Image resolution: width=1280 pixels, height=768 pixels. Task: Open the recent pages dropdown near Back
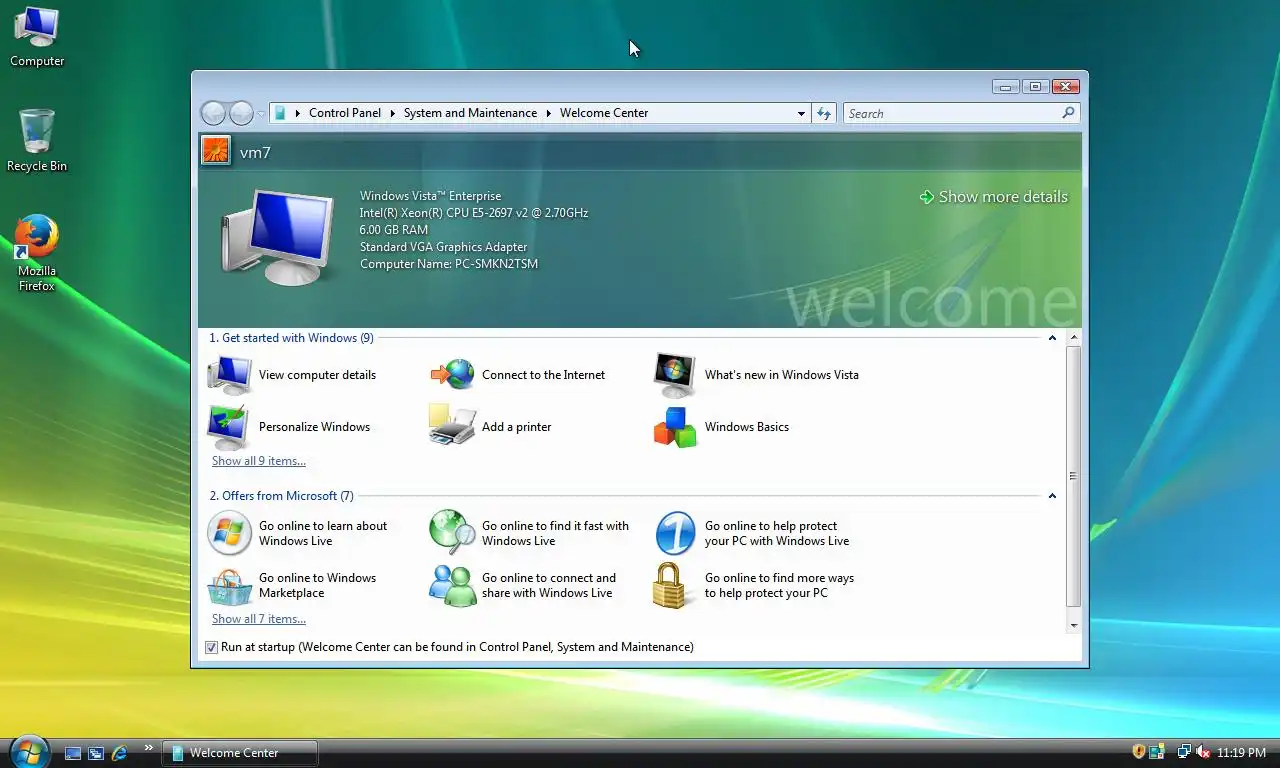click(x=261, y=114)
